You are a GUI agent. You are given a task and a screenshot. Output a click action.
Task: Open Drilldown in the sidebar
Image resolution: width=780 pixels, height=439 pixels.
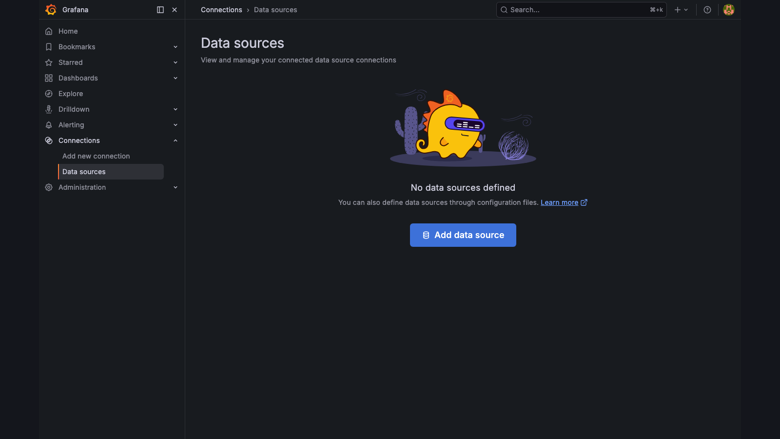(x=74, y=109)
